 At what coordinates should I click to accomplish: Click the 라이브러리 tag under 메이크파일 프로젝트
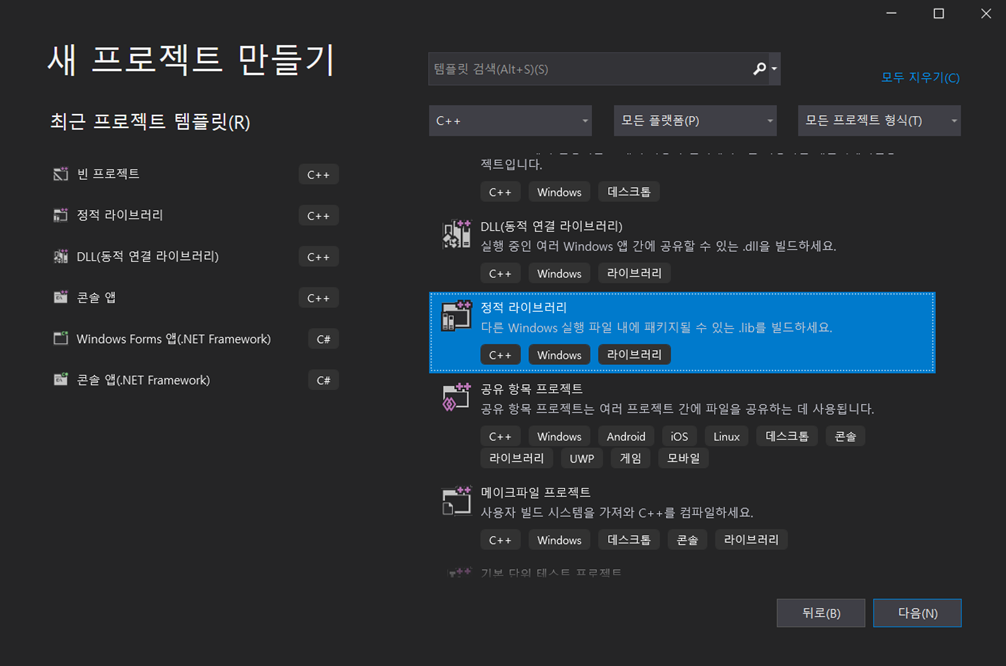(751, 540)
